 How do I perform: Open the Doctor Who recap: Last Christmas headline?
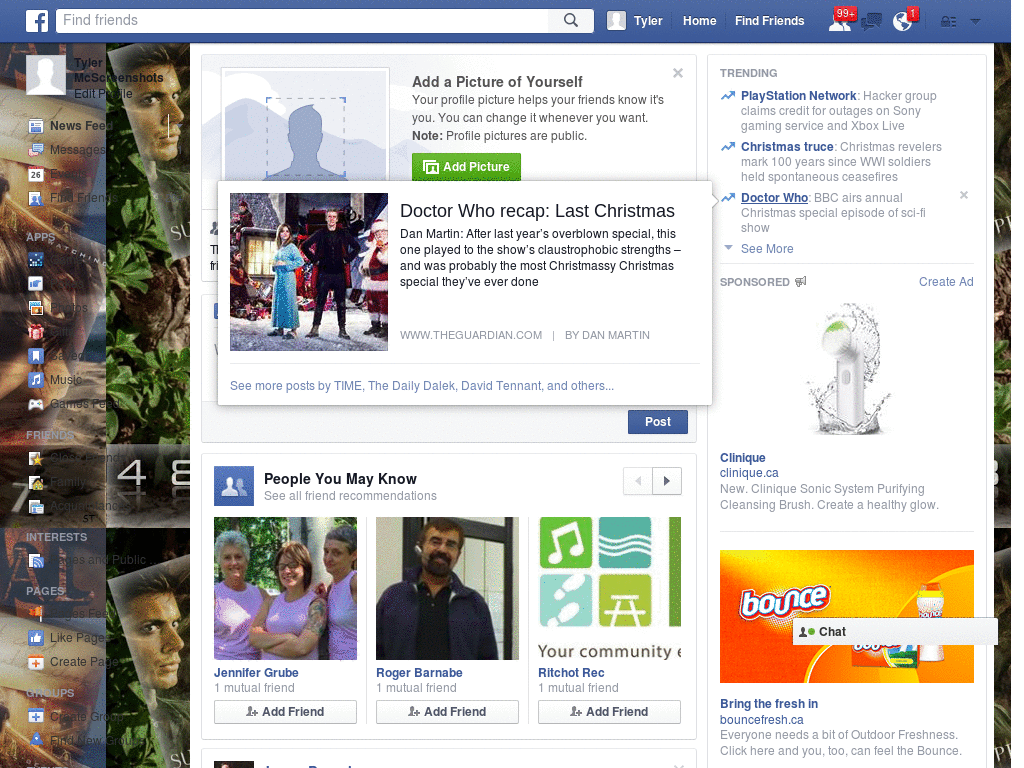537,211
